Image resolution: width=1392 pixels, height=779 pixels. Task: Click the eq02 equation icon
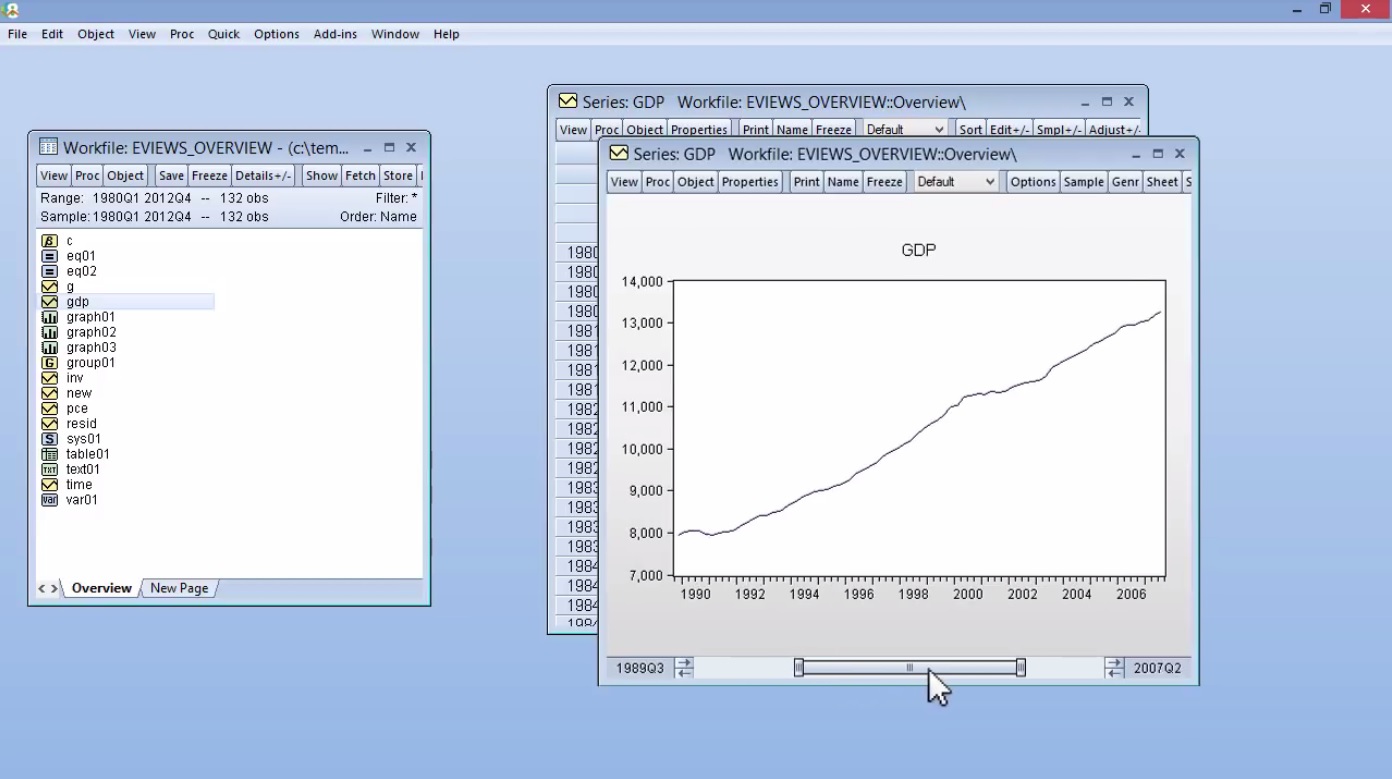click(49, 271)
